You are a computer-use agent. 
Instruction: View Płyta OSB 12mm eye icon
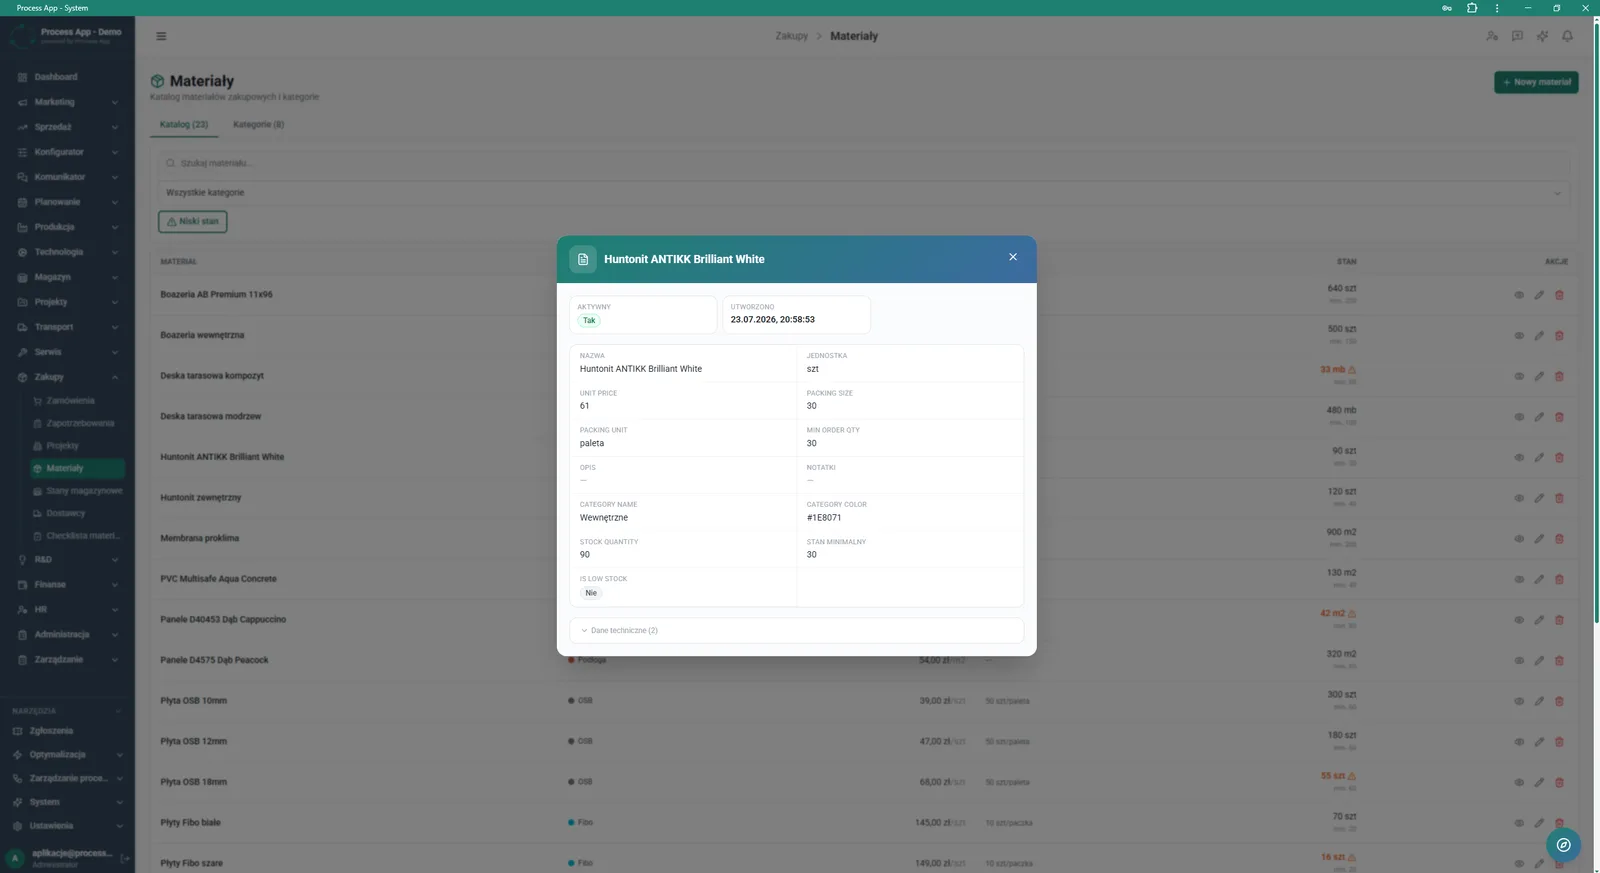point(1519,742)
